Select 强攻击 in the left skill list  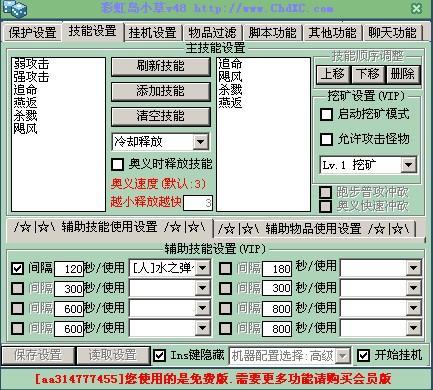click(x=31, y=77)
